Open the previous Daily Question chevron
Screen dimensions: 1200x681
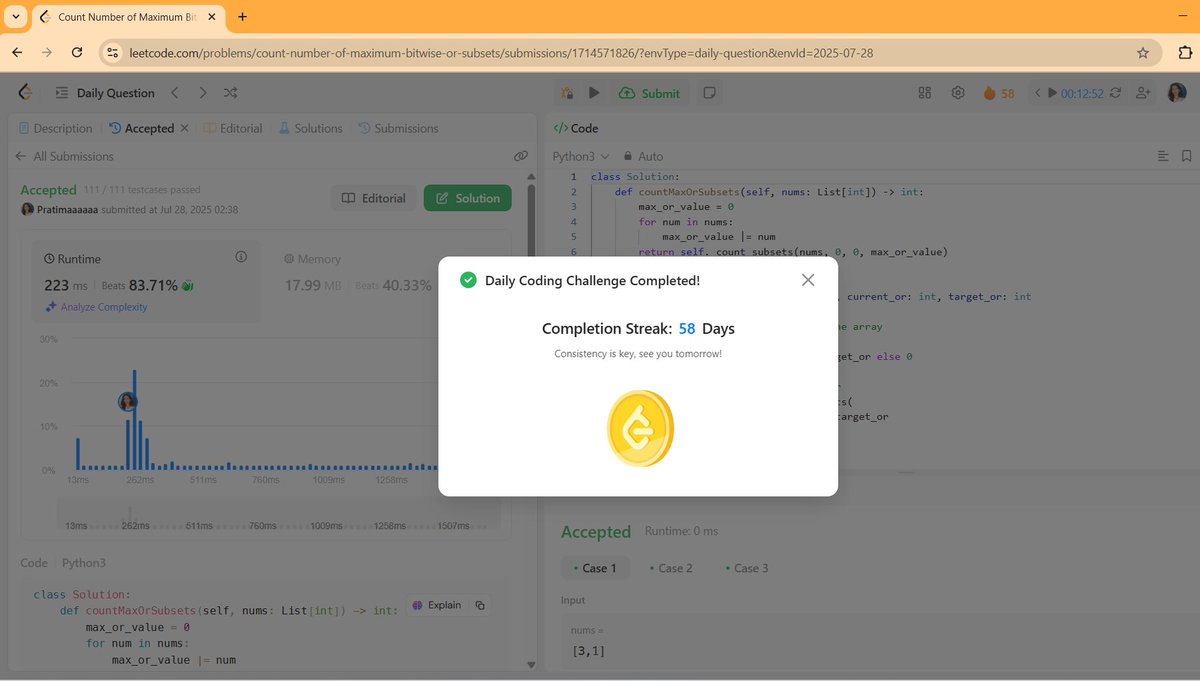(174, 92)
